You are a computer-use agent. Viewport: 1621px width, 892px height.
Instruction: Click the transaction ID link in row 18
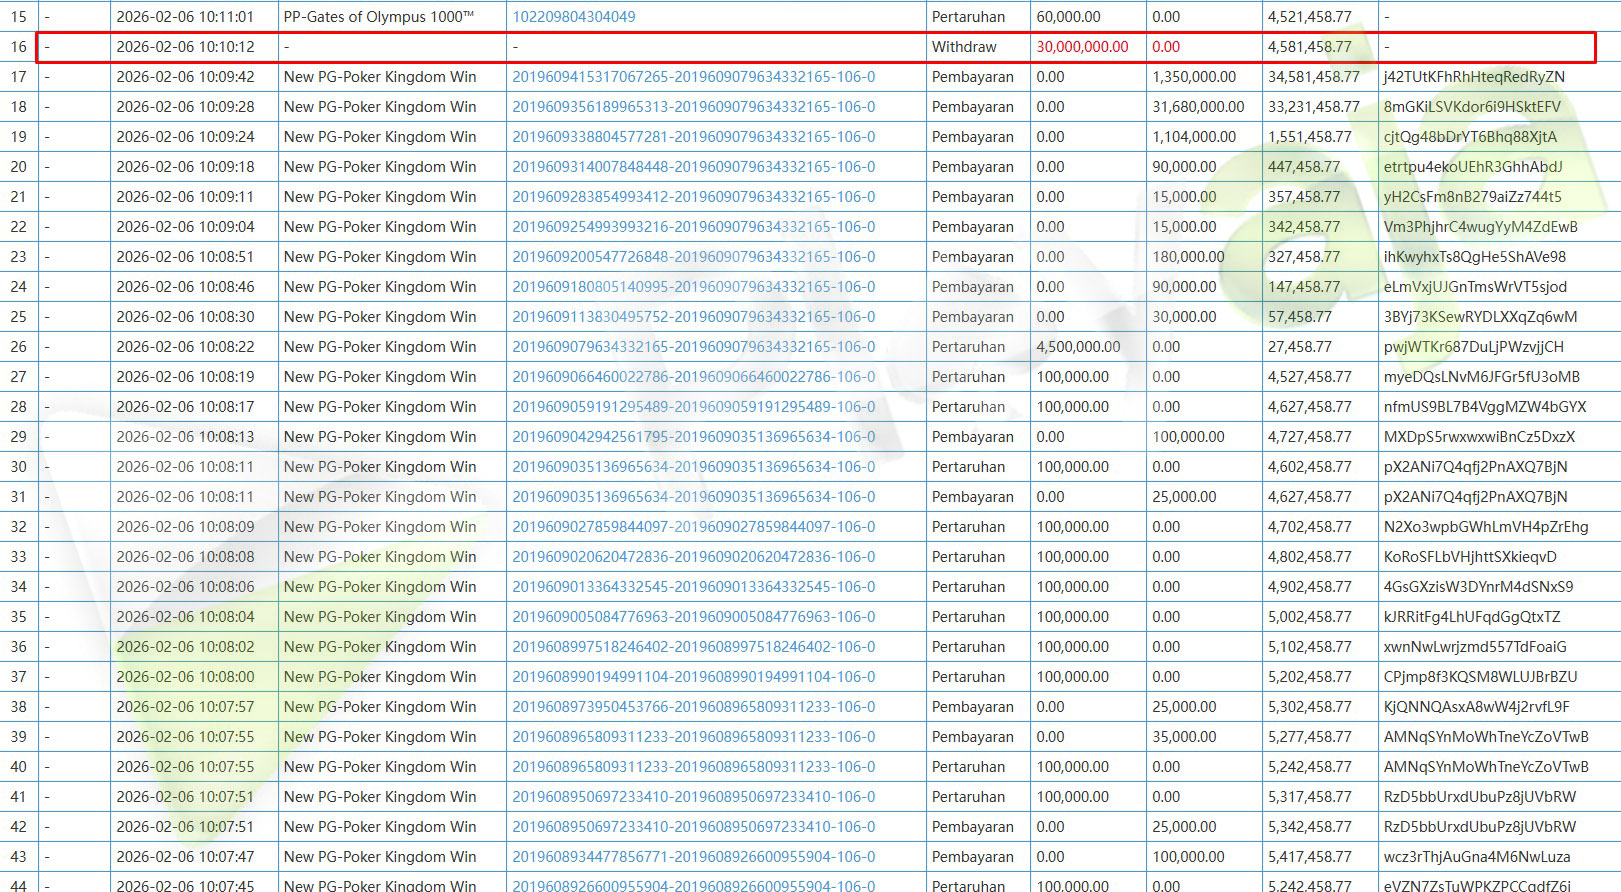click(693, 107)
